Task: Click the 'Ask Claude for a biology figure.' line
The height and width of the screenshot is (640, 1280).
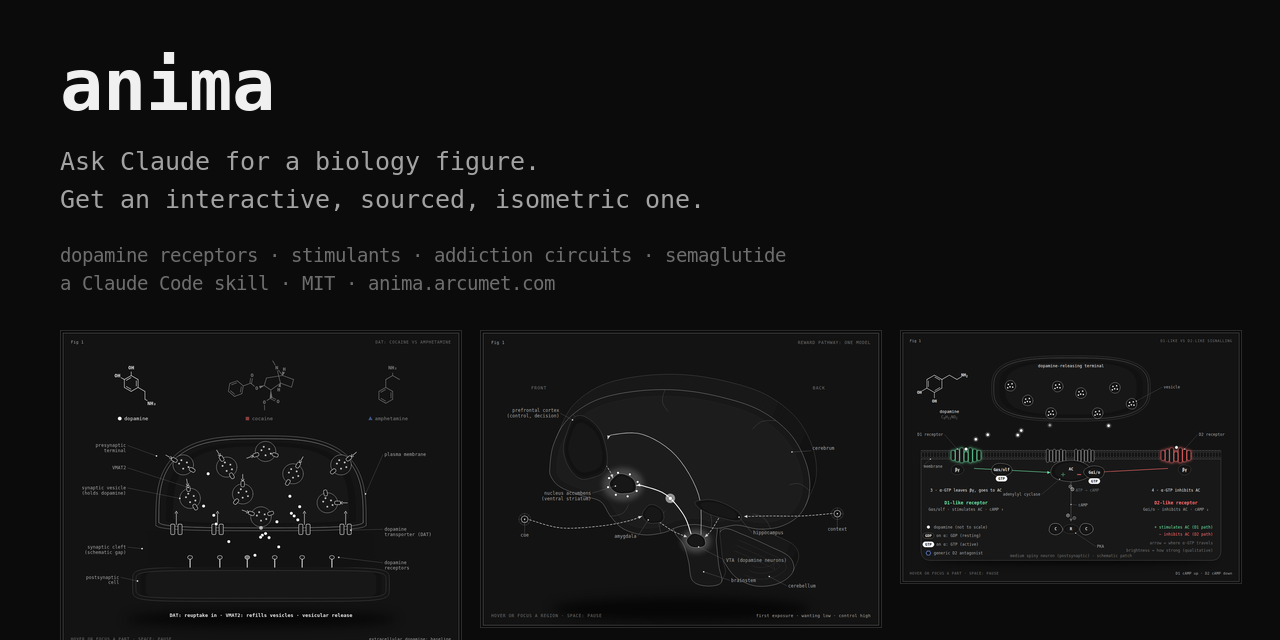Action: click(299, 162)
